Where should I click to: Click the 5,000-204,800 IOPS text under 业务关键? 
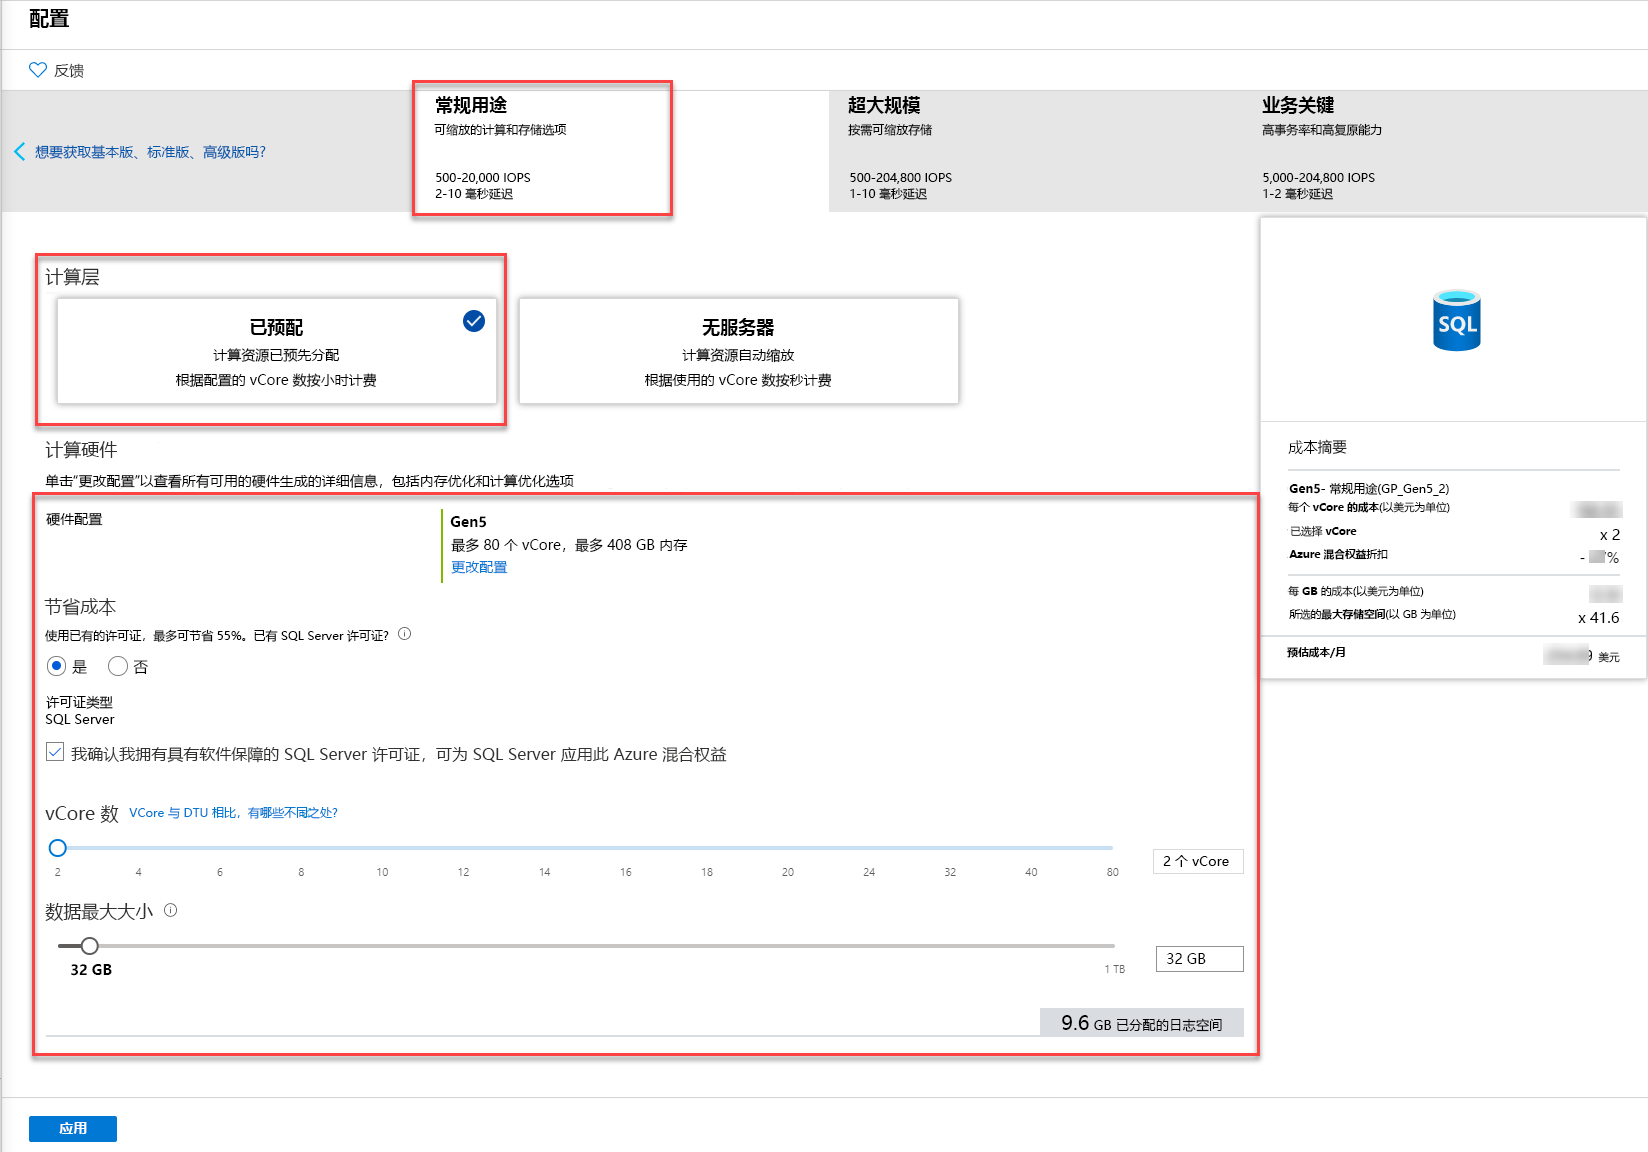pyautogui.click(x=1318, y=178)
